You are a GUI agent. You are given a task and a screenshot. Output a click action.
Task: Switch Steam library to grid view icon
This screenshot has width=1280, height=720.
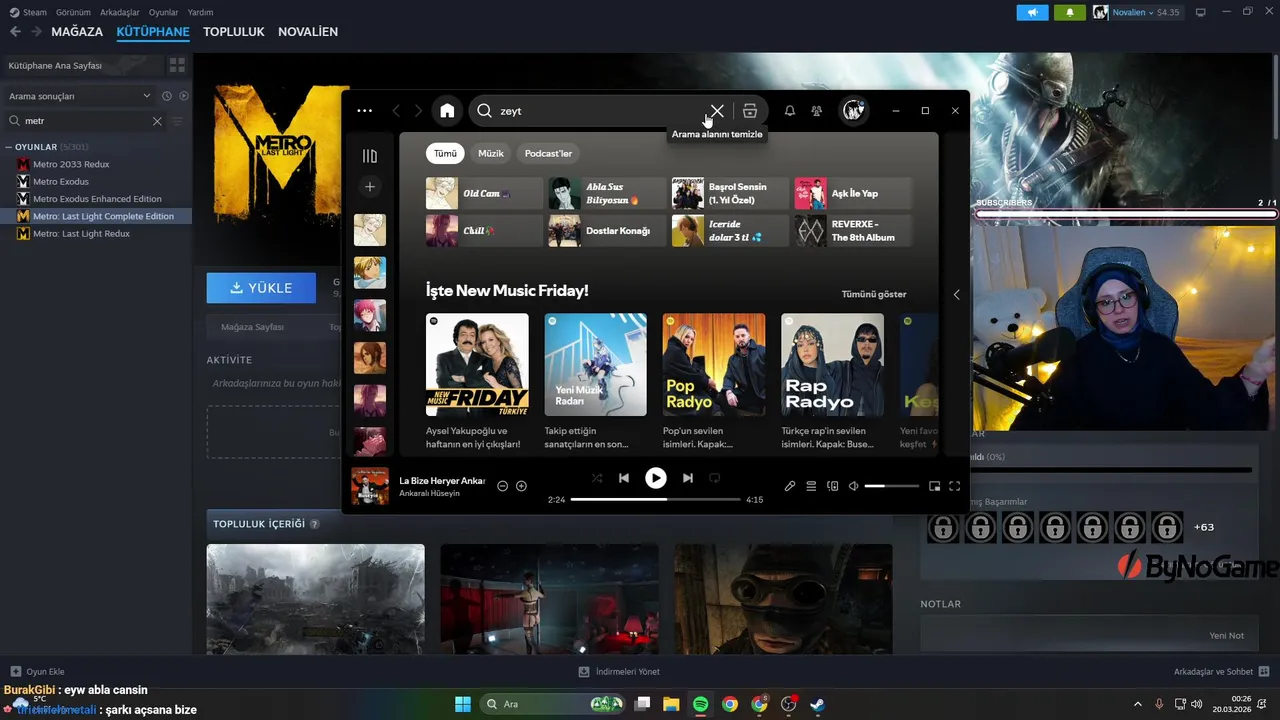coord(177,65)
